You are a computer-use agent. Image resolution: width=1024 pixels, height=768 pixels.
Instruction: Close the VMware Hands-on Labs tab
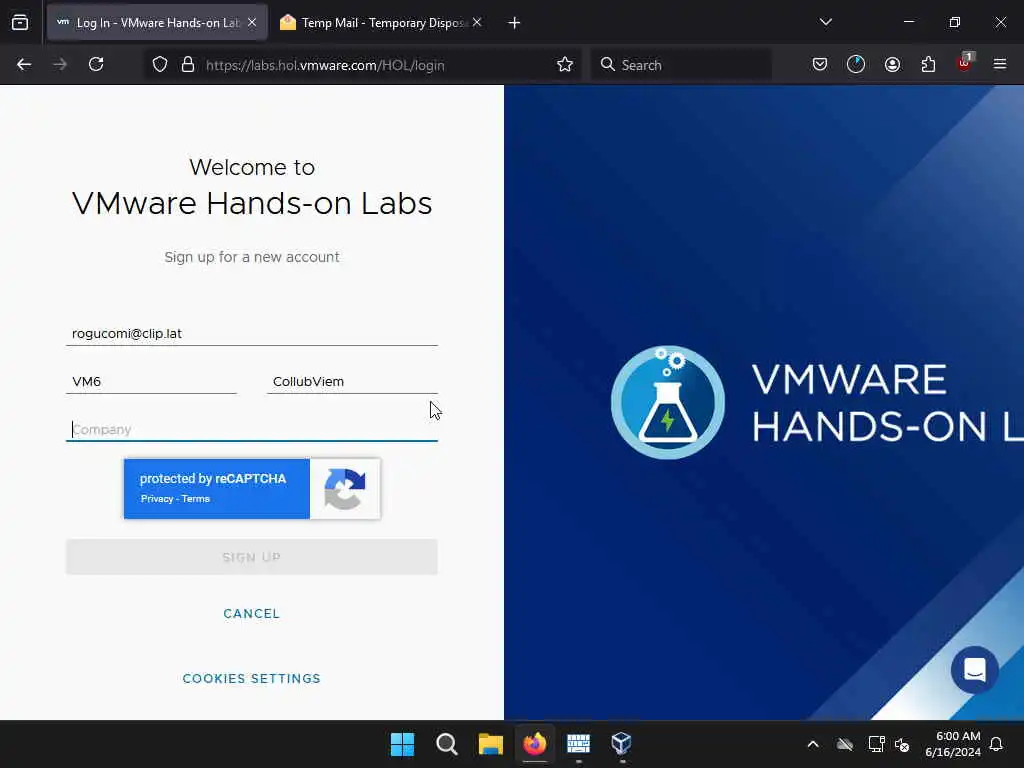click(x=252, y=22)
